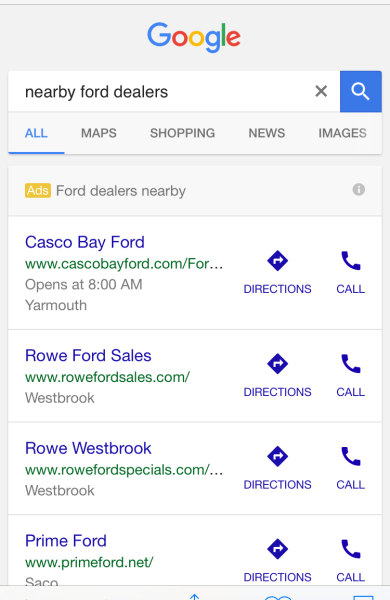390x600 pixels.
Task: Open www.rowefordspecials.com link
Action: 124,470
